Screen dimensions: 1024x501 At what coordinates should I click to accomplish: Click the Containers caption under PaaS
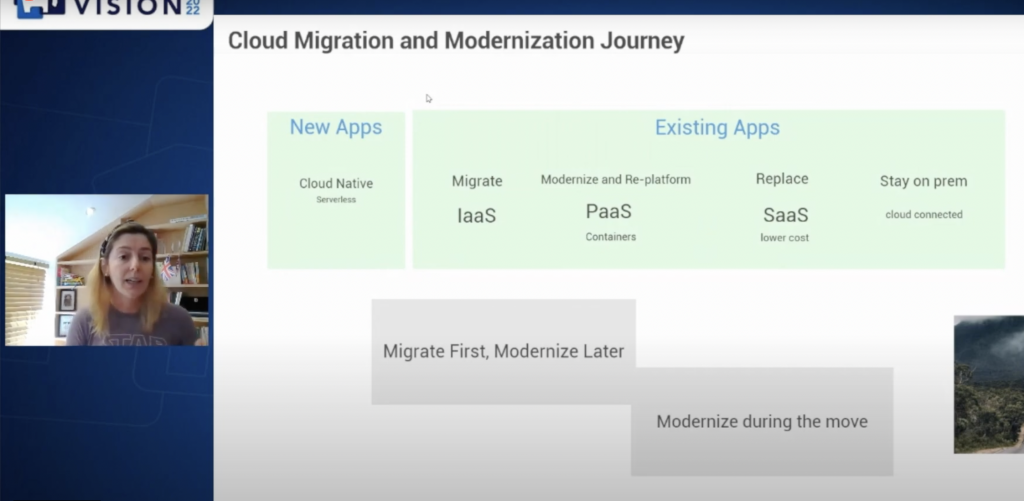610,237
